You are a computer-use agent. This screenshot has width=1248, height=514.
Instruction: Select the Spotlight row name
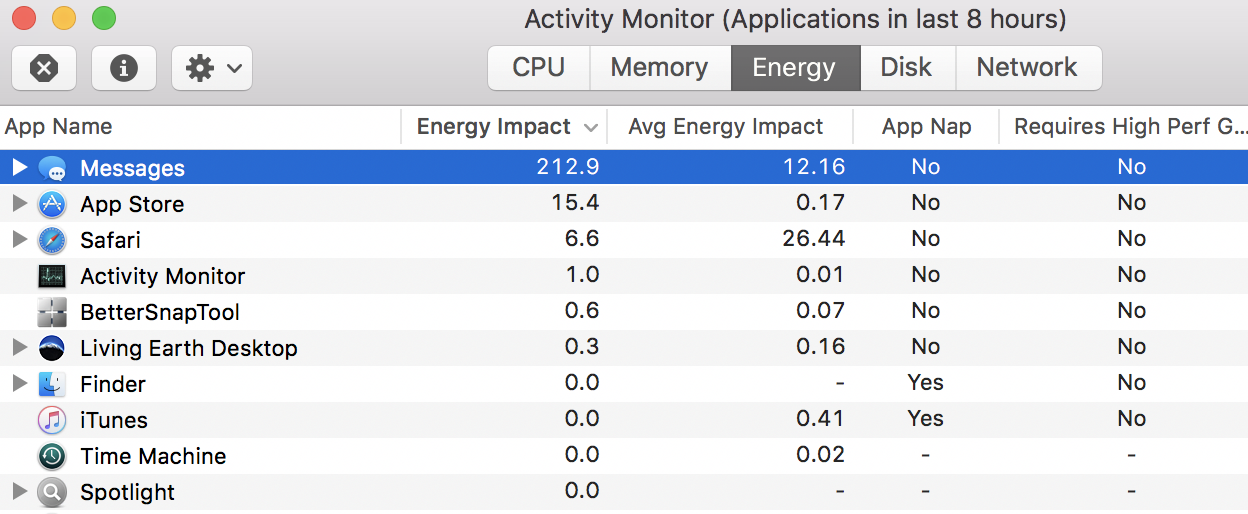tap(128, 492)
